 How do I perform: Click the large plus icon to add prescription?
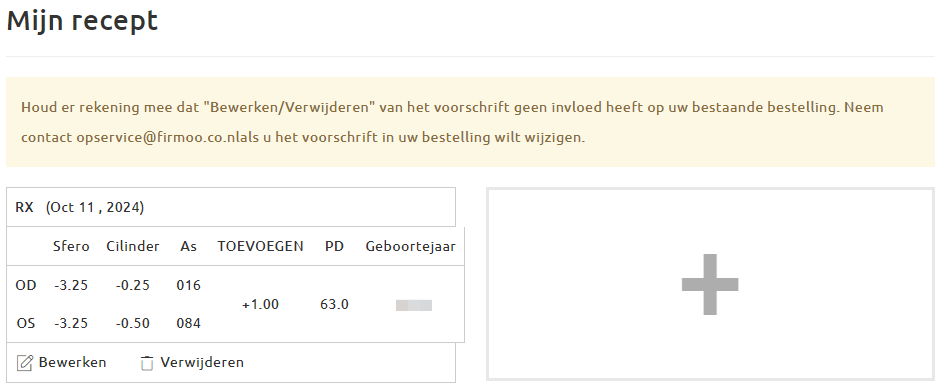pyautogui.click(x=710, y=284)
